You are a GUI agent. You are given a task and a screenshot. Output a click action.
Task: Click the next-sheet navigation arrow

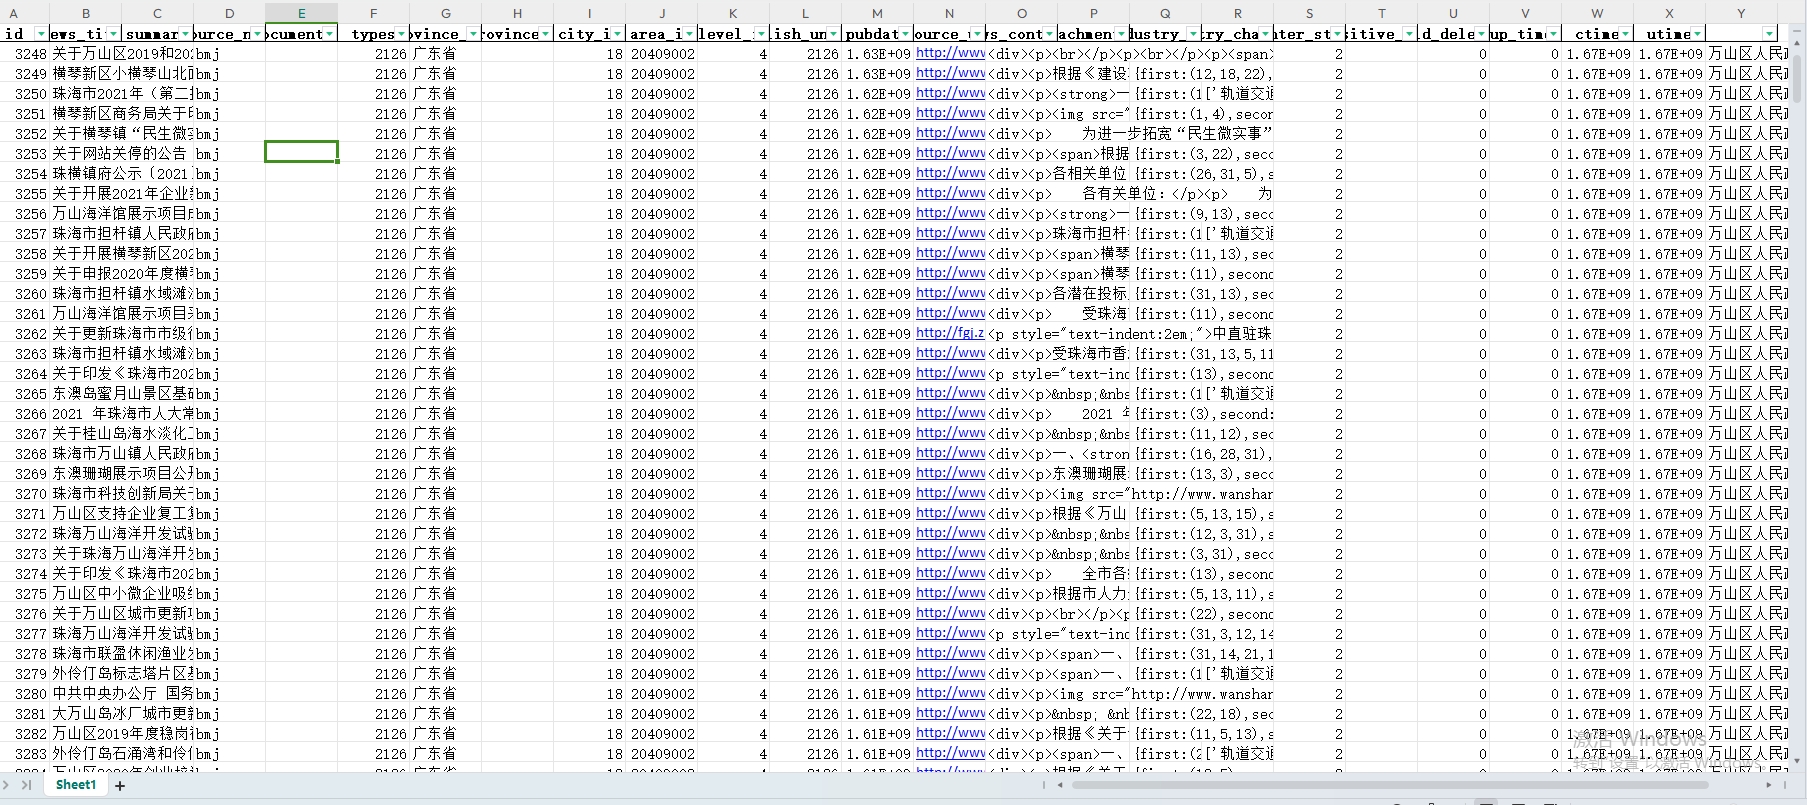tap(8, 785)
